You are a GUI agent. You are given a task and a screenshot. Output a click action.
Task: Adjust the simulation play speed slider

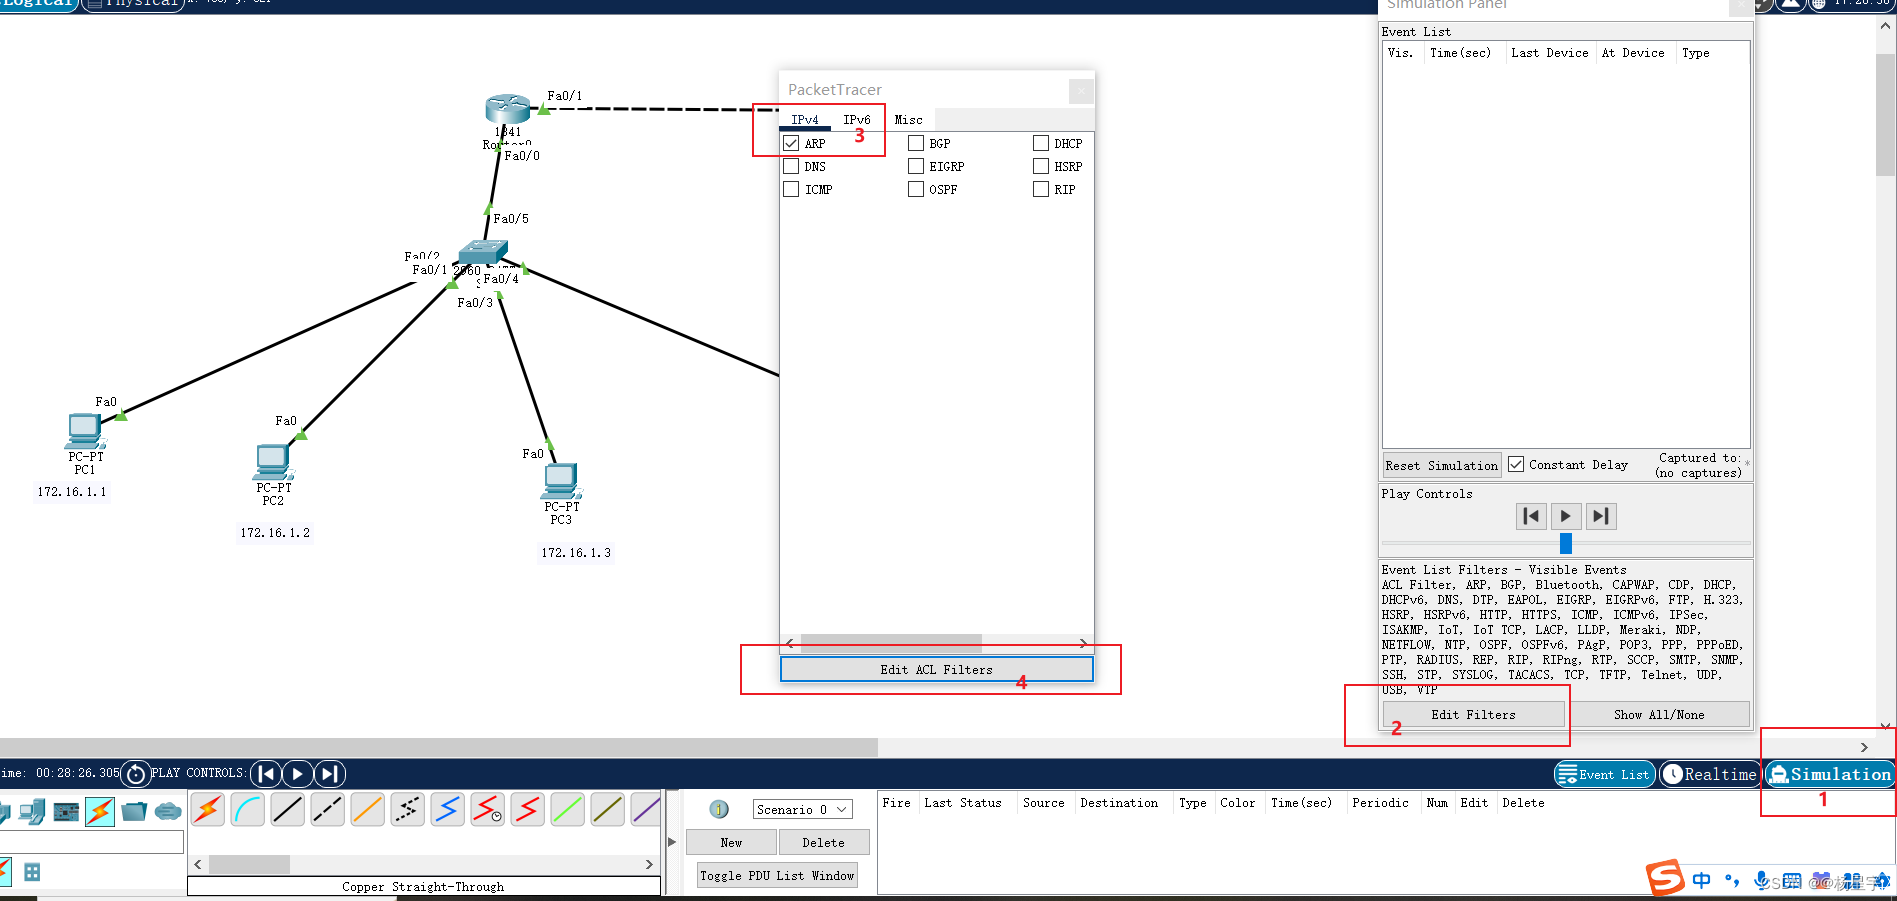click(x=1565, y=544)
